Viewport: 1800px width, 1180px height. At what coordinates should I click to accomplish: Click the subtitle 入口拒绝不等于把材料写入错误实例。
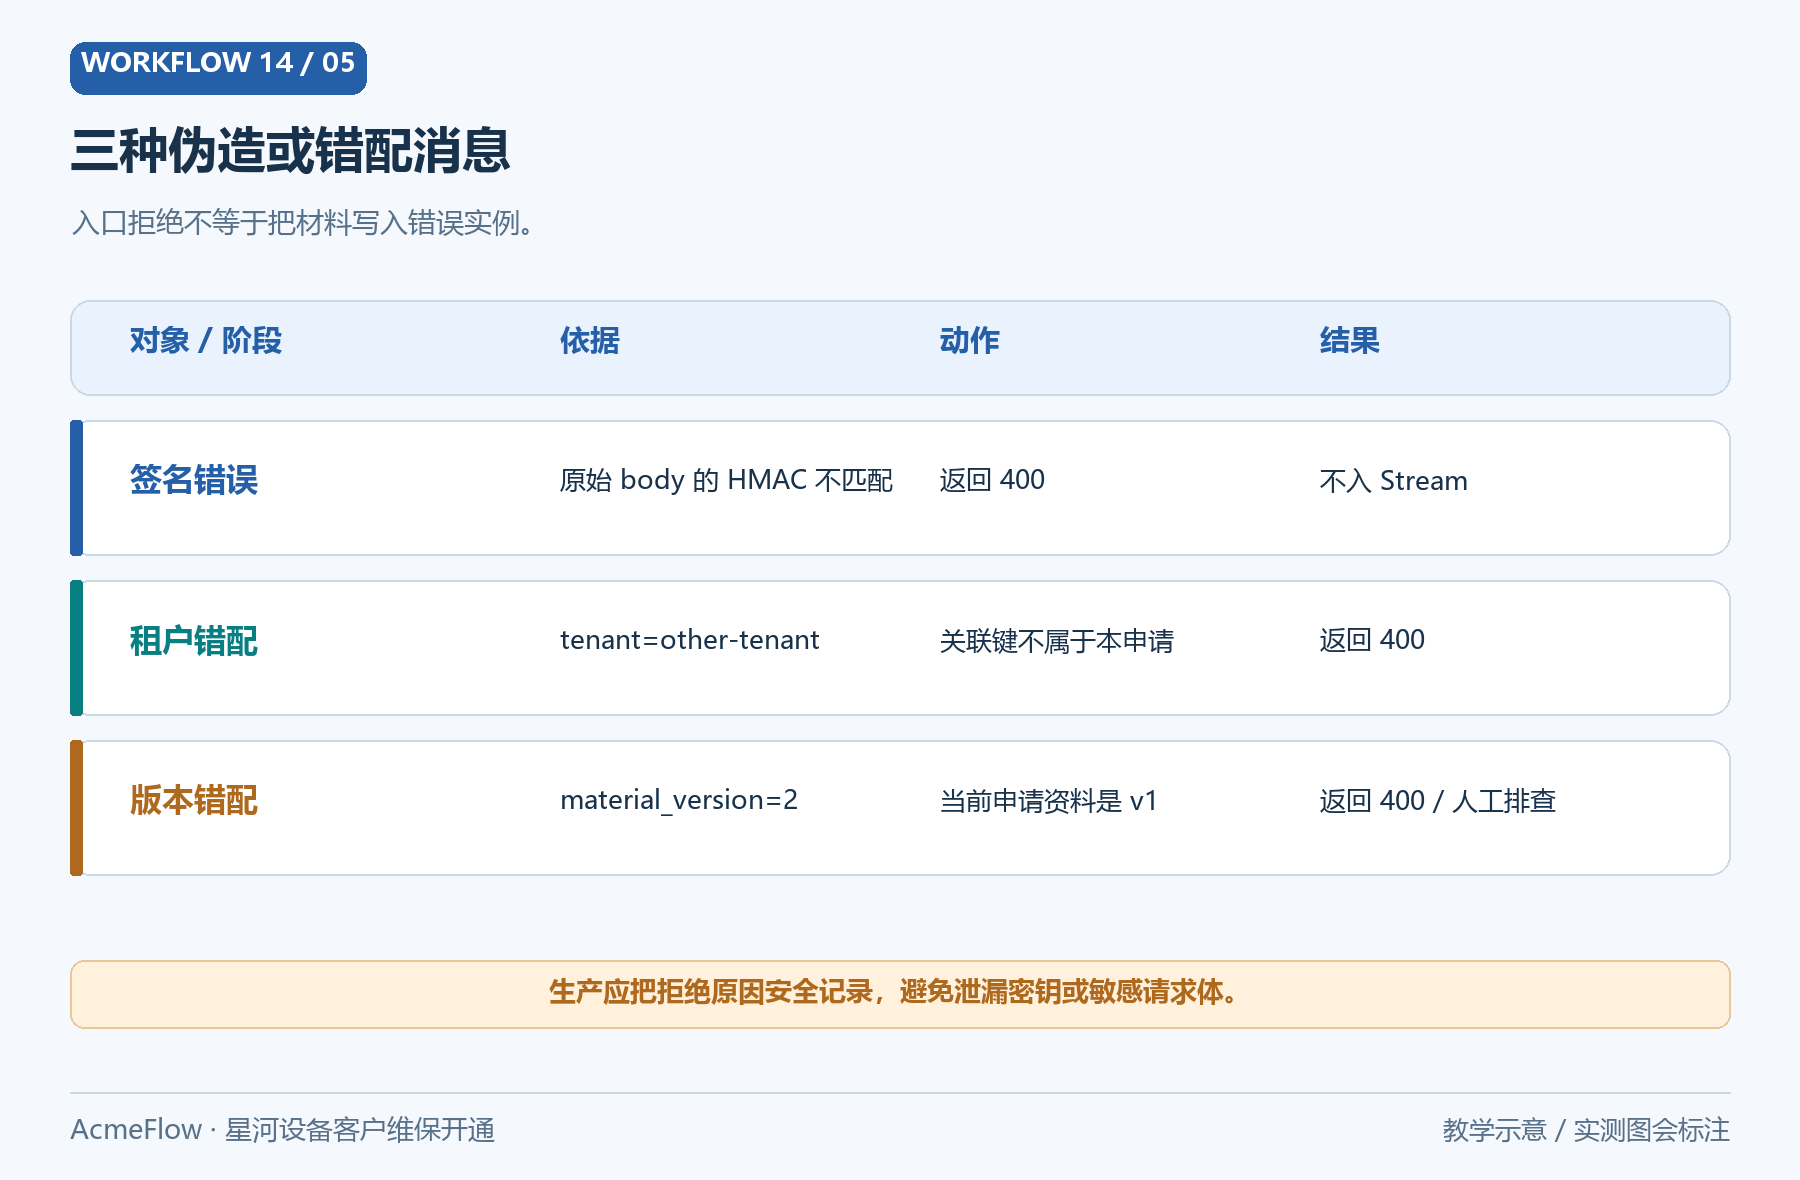[305, 222]
